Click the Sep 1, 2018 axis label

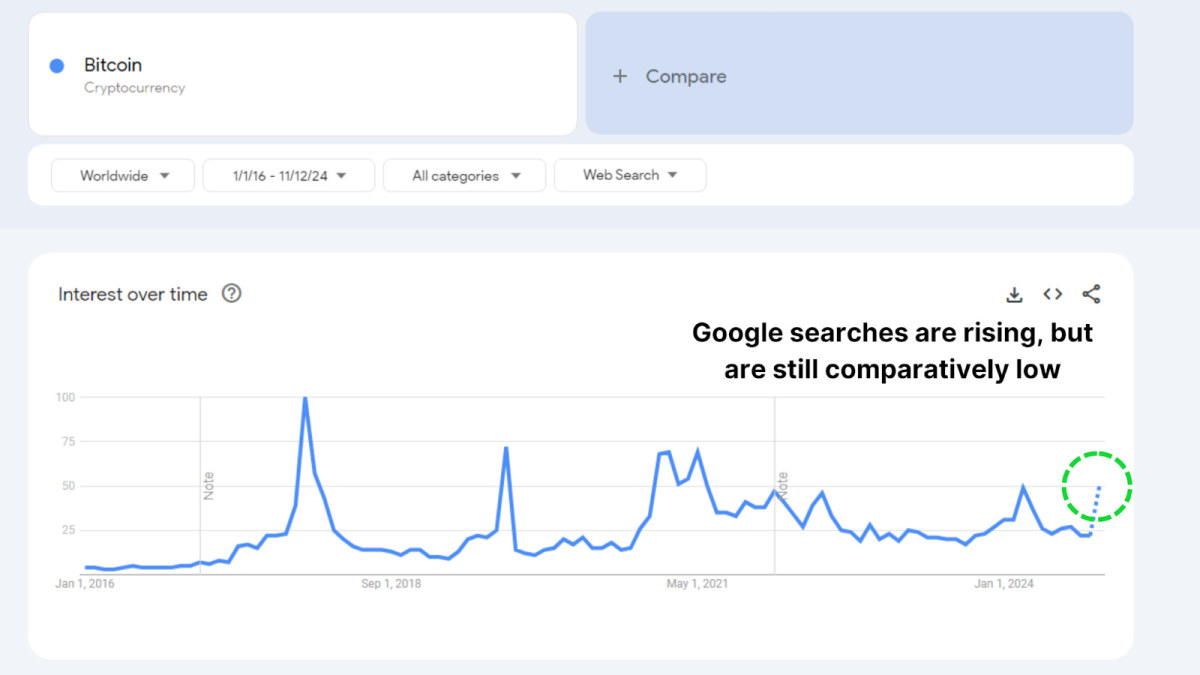click(x=391, y=584)
